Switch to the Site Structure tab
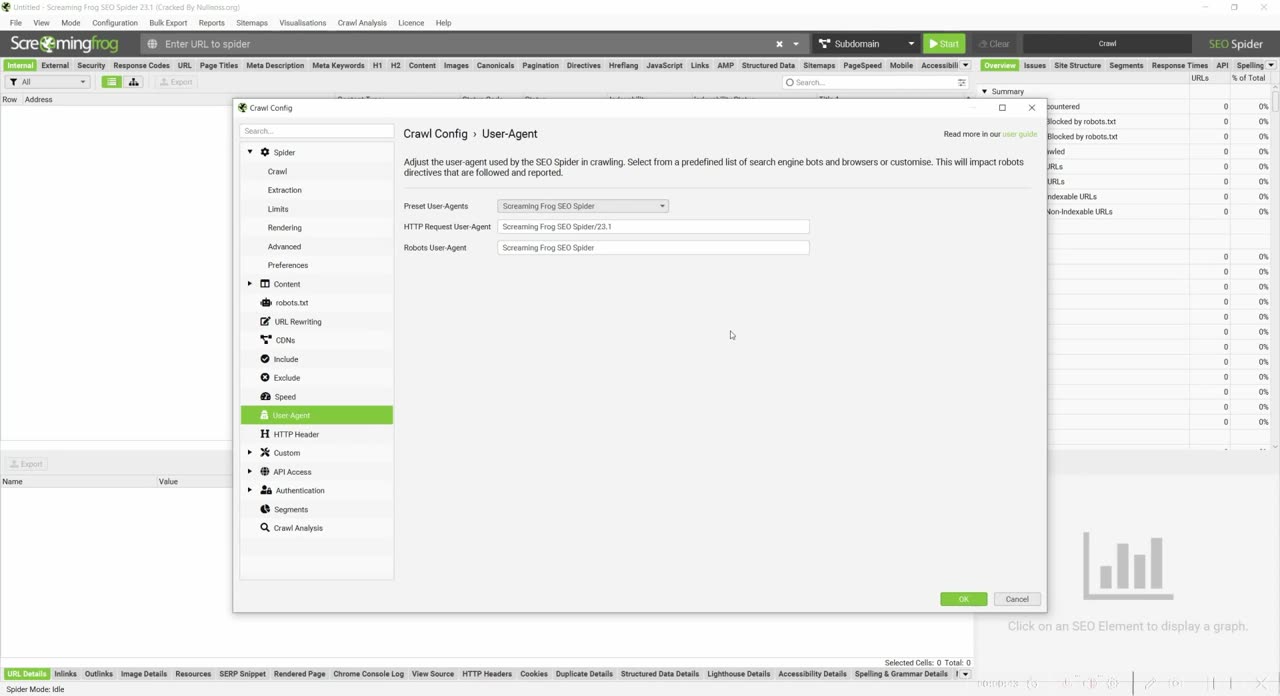This screenshot has height=696, width=1280. 1077,65
